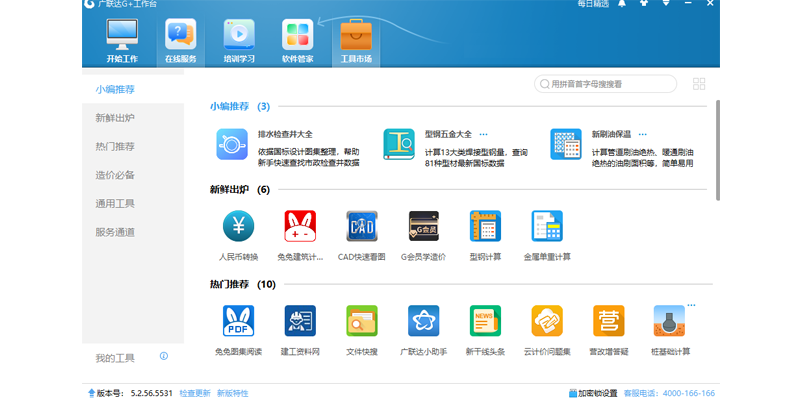Click the 小编推荐 (3) section heading
The height and width of the screenshot is (400, 800).
(240, 107)
